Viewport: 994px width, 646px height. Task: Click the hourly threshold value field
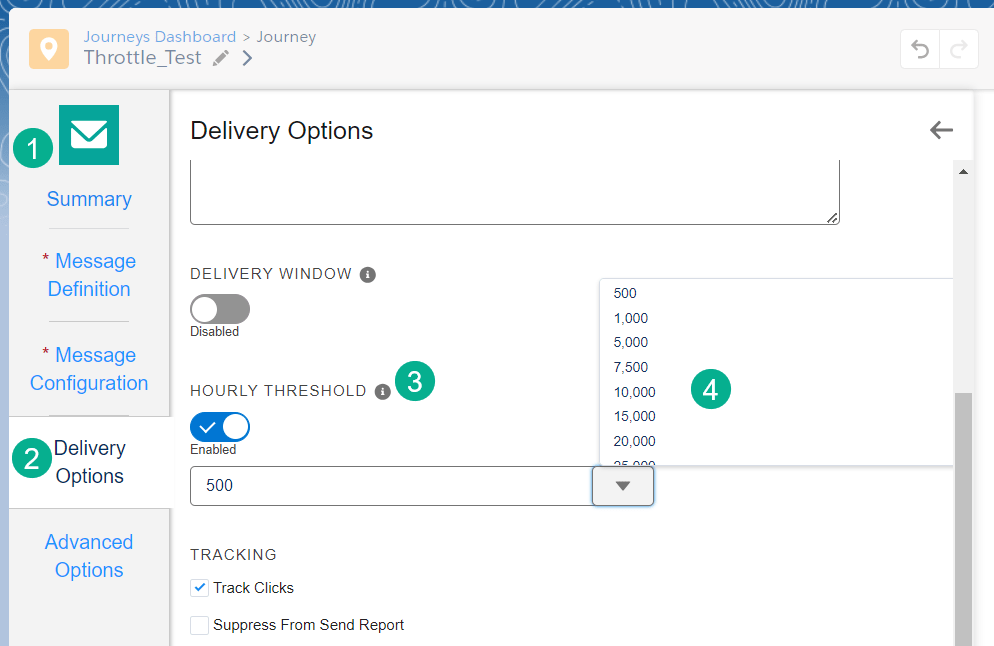(390, 486)
